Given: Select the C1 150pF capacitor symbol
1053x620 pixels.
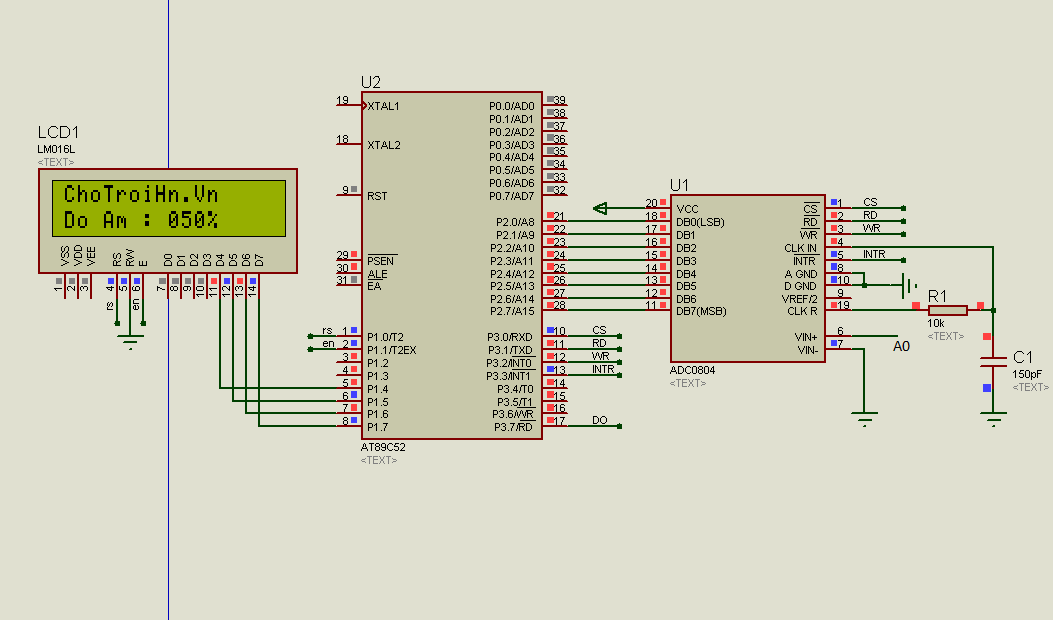Looking at the screenshot, I should (x=993, y=360).
